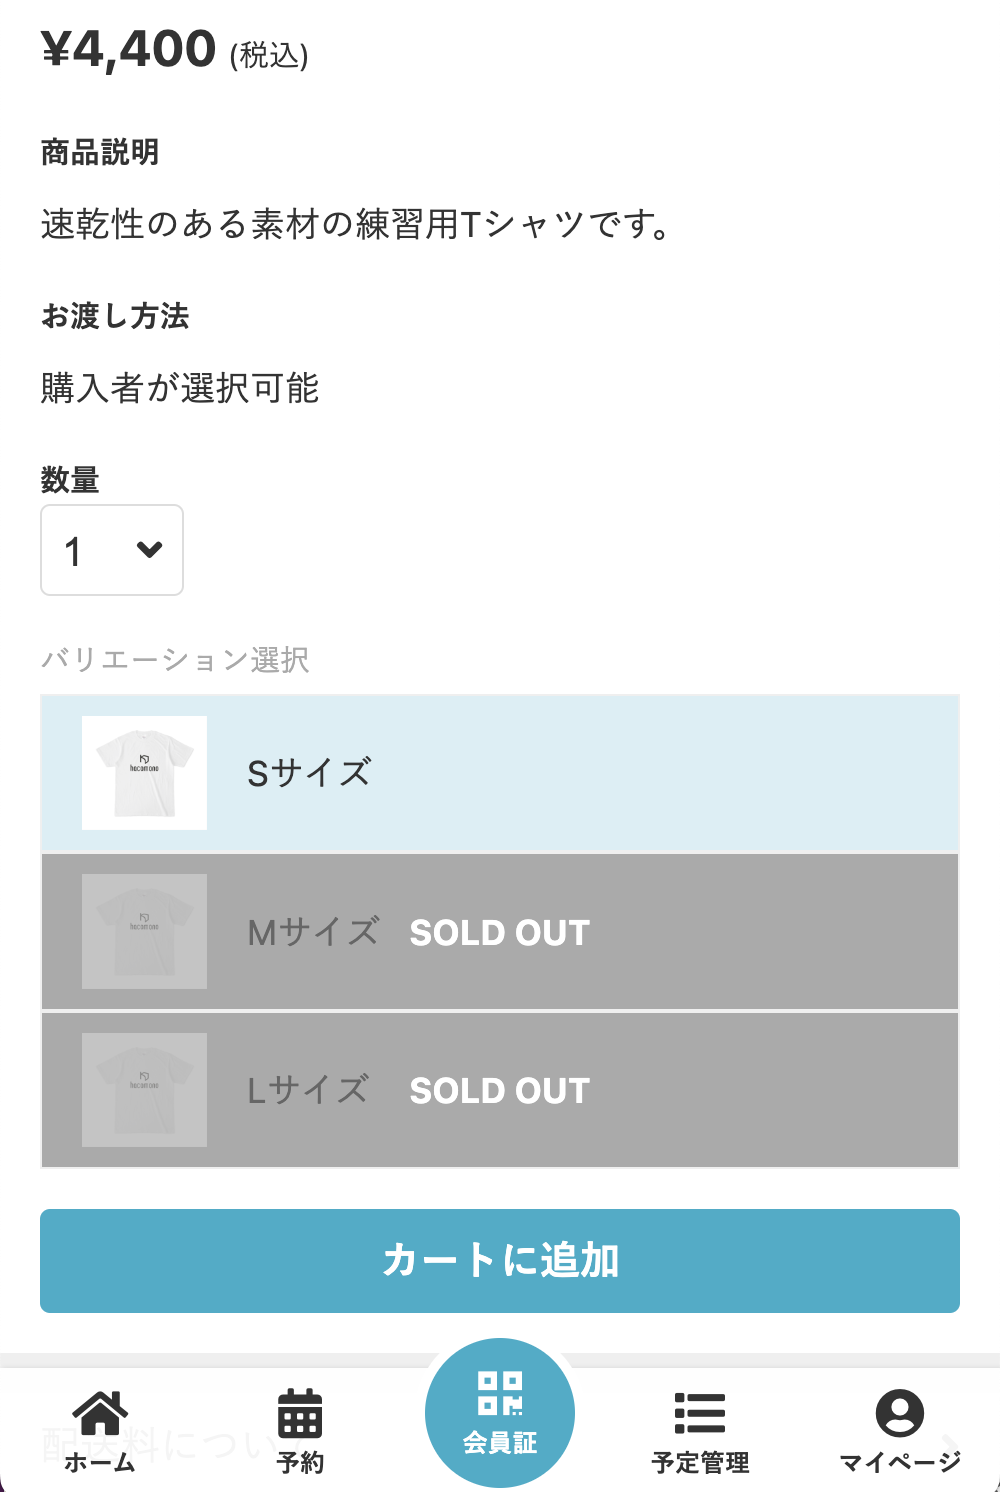
Task: Go to マイページ profile icon
Action: pyautogui.click(x=899, y=1412)
